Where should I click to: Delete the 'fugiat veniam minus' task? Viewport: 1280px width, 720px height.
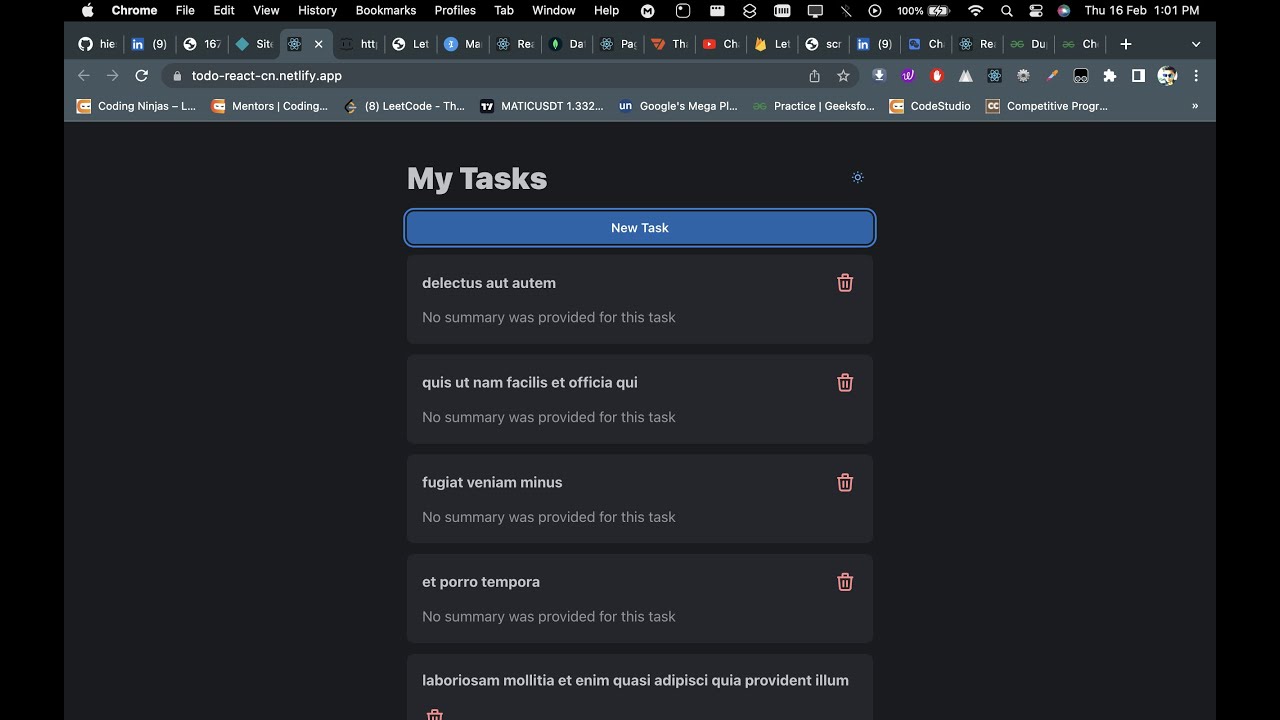845,483
